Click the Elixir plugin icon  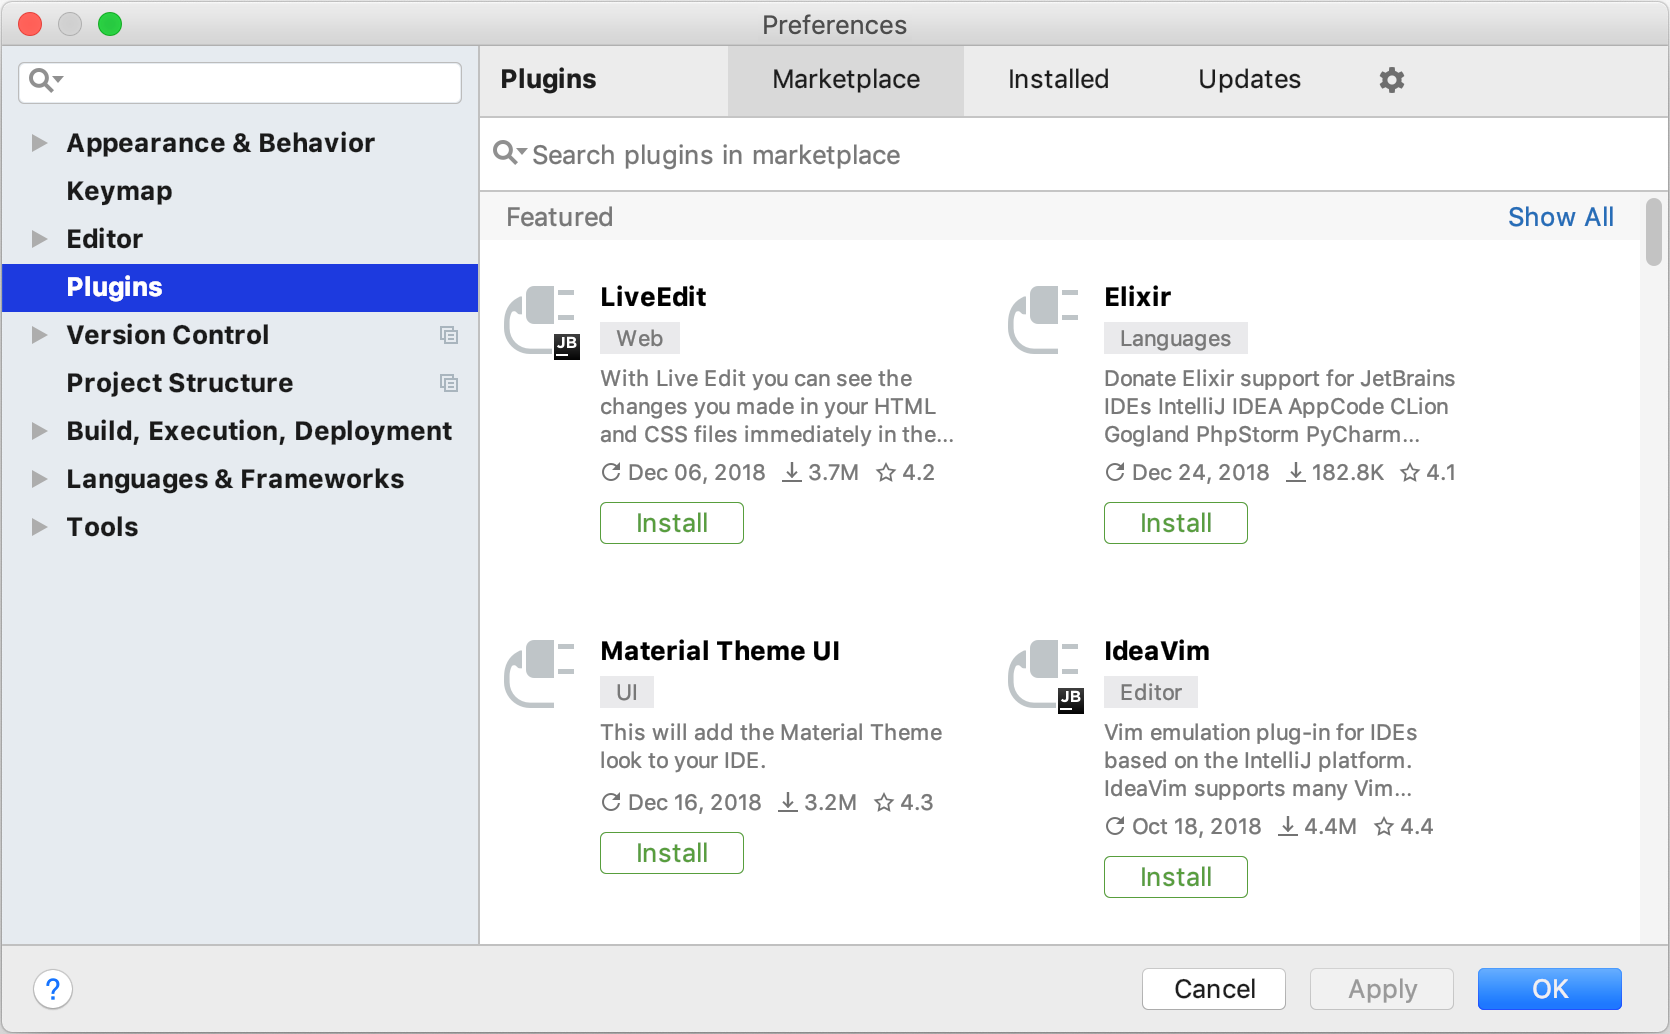1044,320
